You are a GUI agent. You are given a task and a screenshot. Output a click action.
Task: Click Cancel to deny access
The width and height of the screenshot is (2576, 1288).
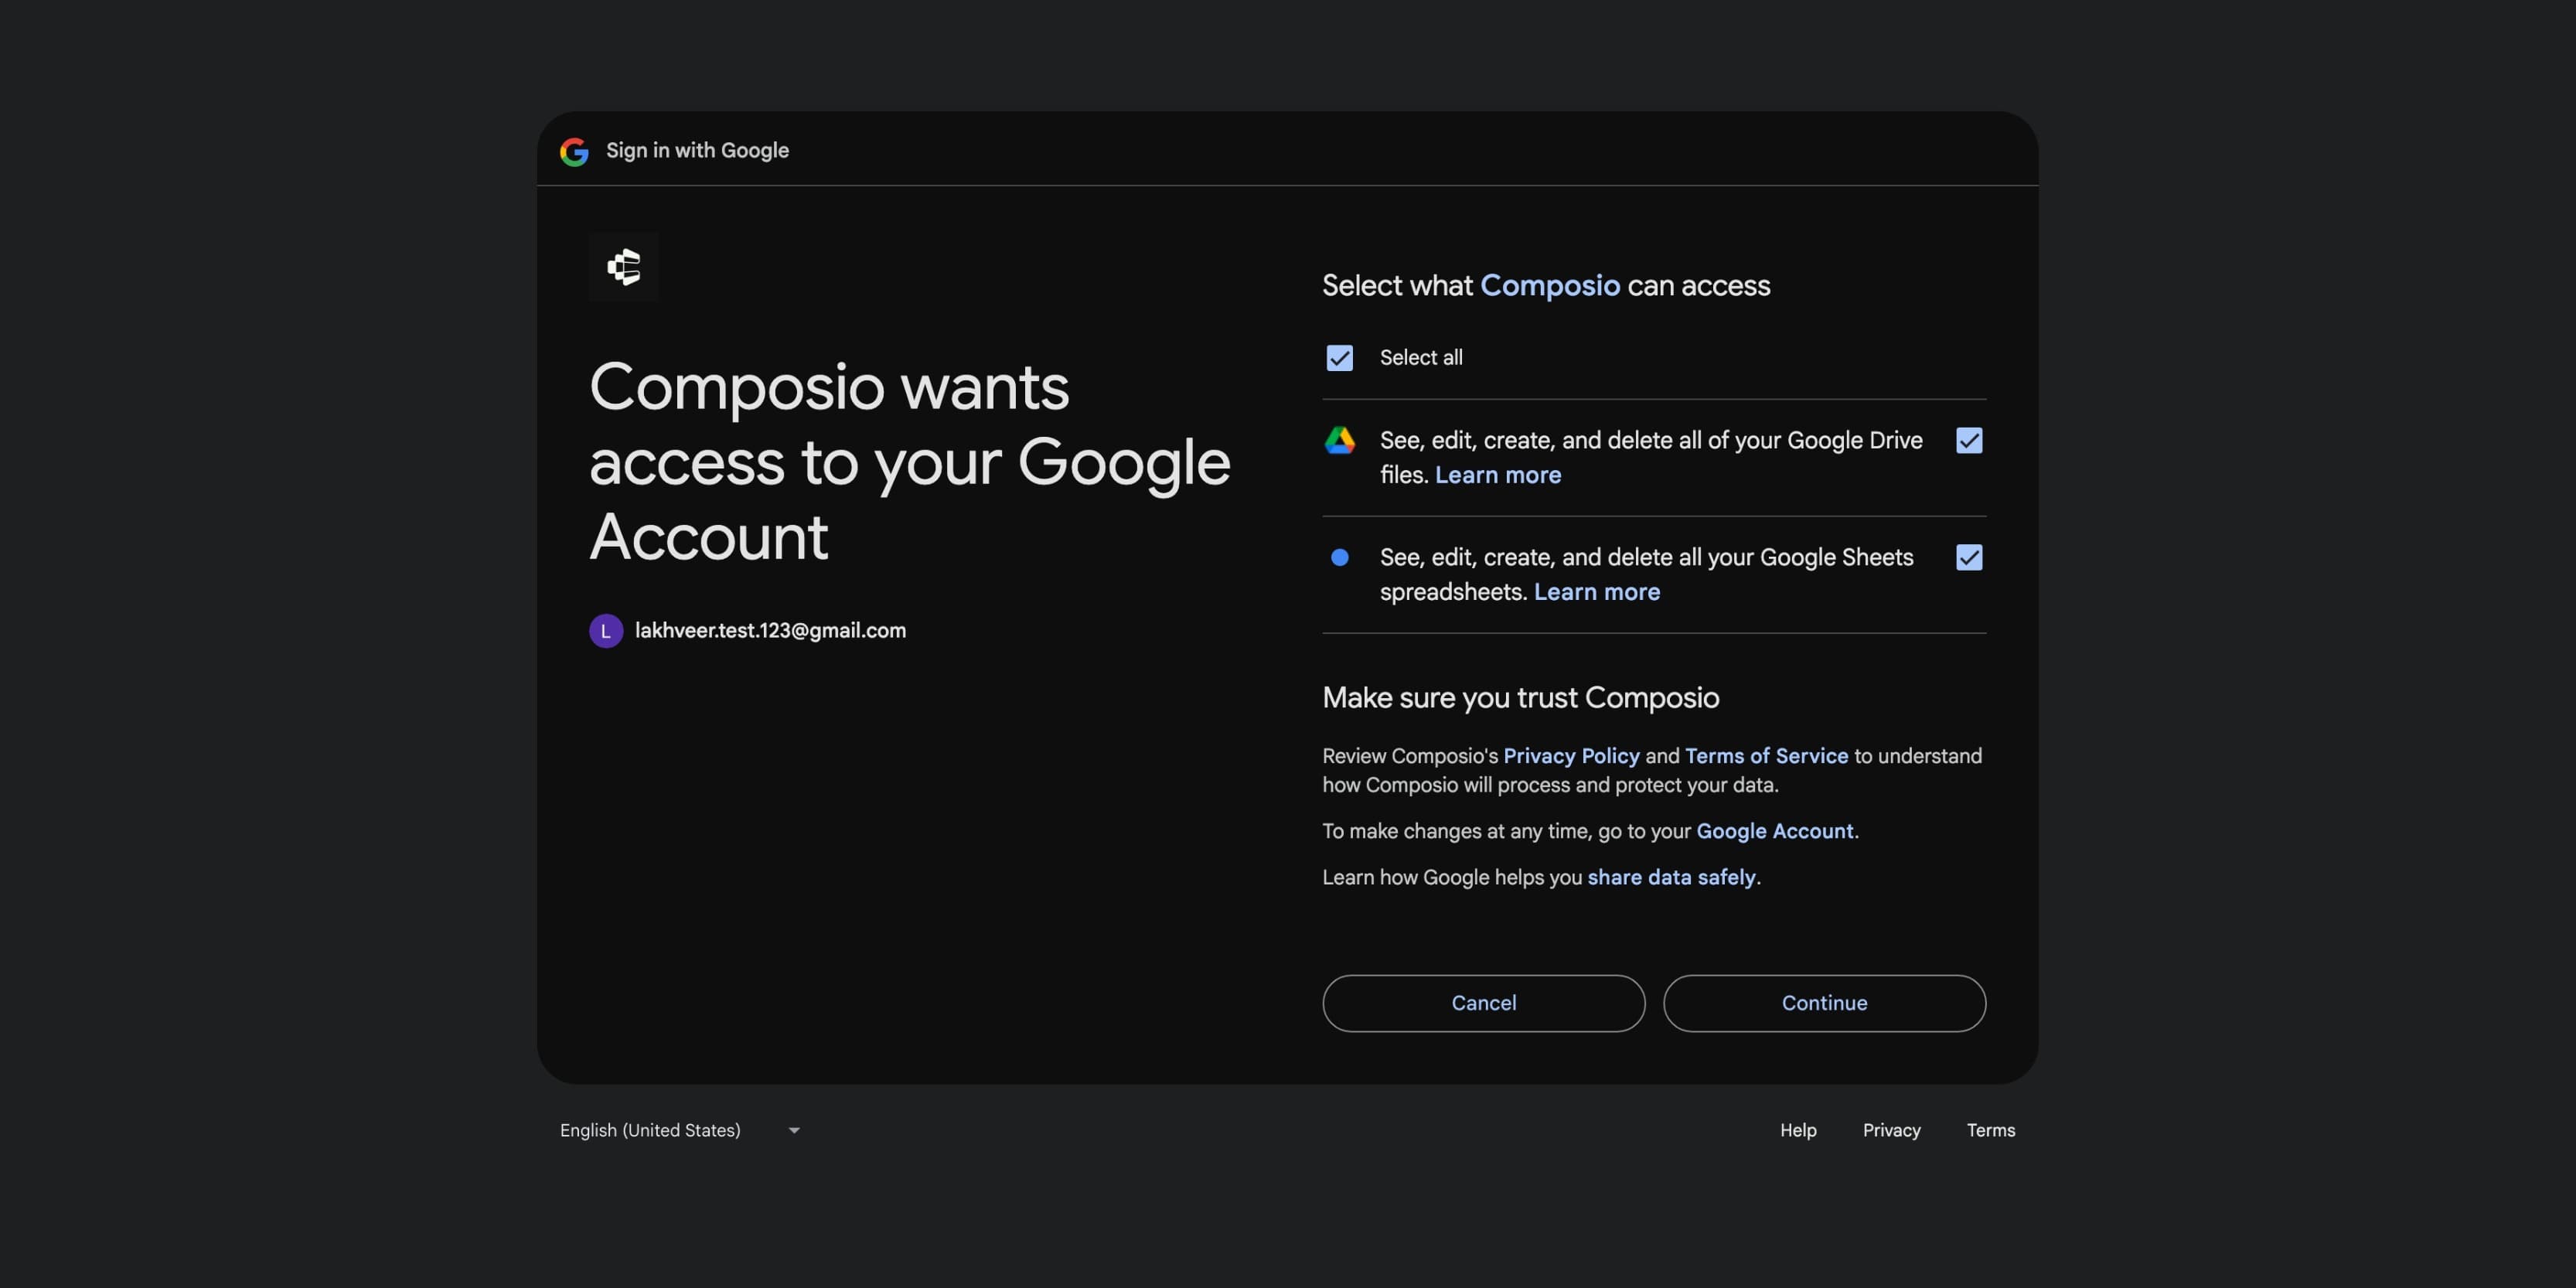pos(1483,1003)
